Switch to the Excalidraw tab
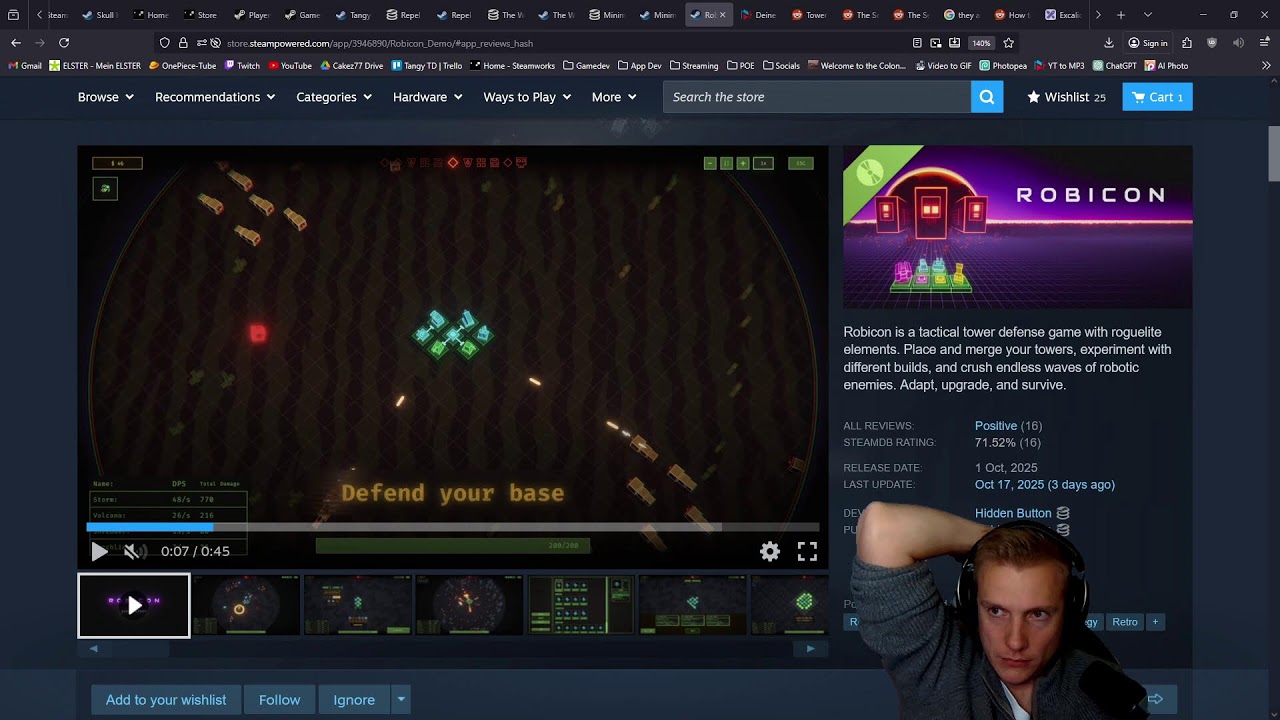 [x=1062, y=15]
